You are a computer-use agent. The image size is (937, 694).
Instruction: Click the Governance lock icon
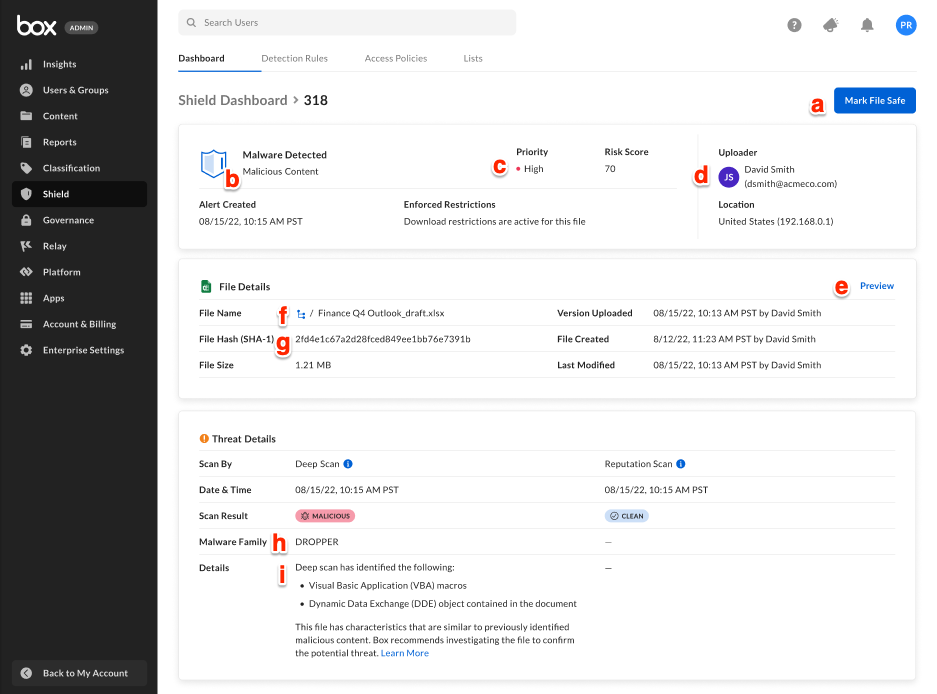pyautogui.click(x=26, y=220)
